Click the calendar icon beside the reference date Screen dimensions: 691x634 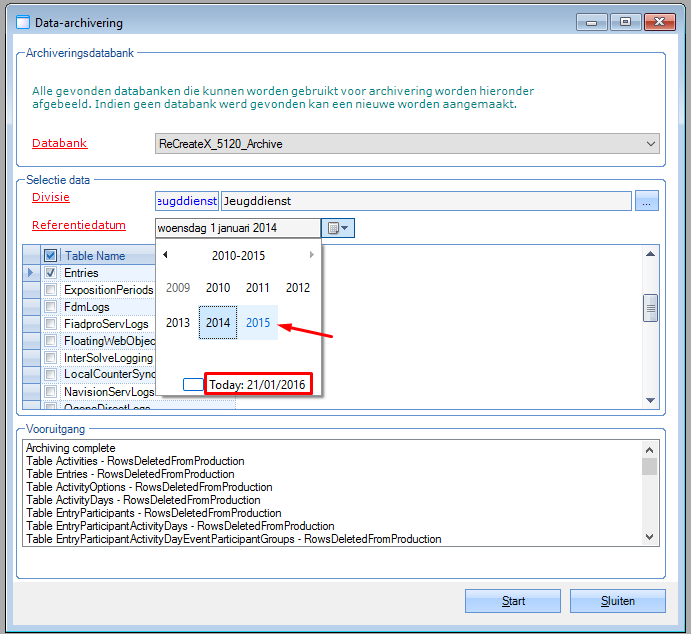pos(338,228)
